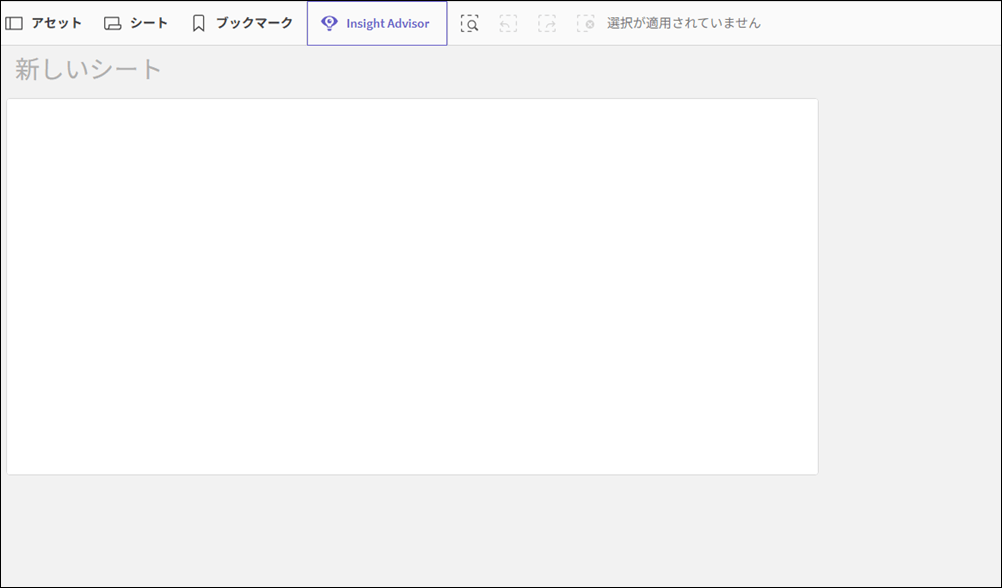Click the smart search selection icon
Viewport: 1002px width, 588px height.
tap(470, 24)
